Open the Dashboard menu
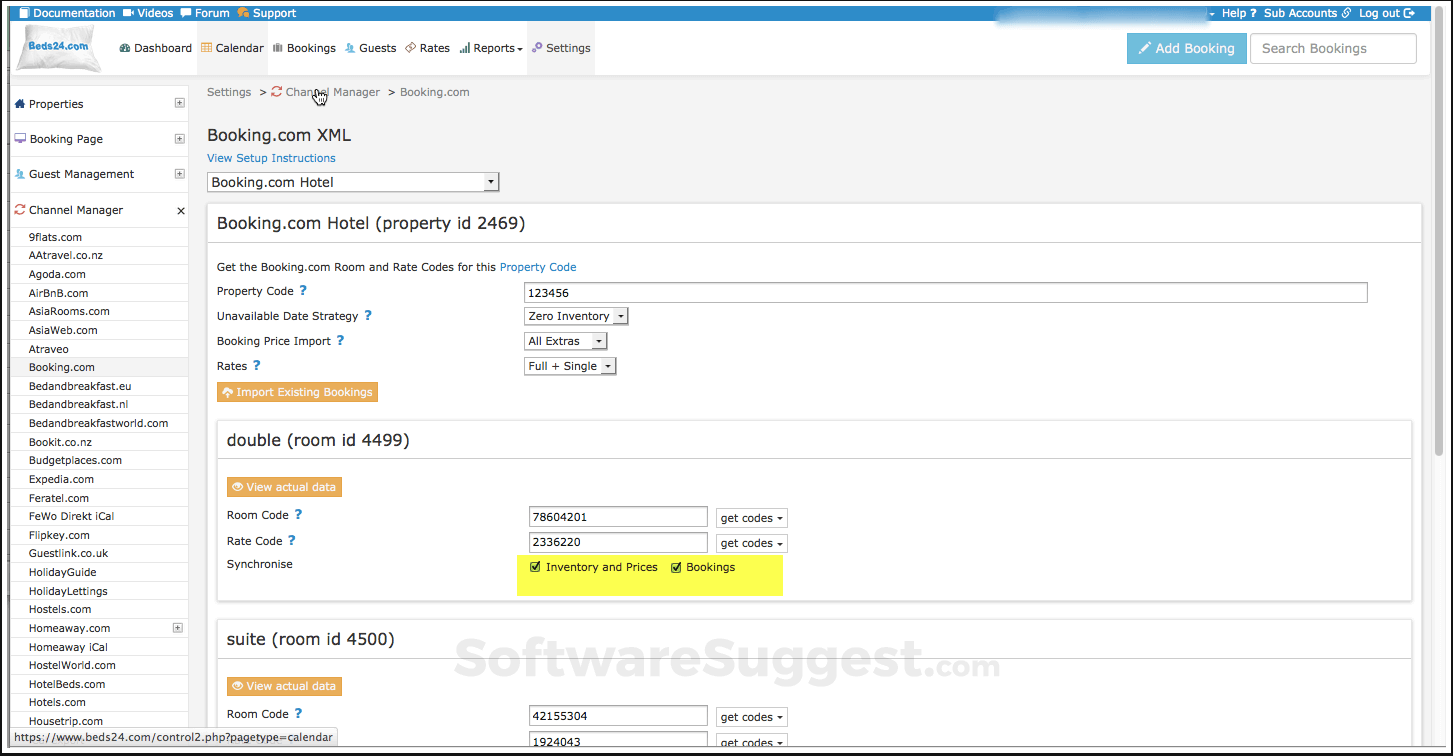The image size is (1453, 756). [156, 48]
